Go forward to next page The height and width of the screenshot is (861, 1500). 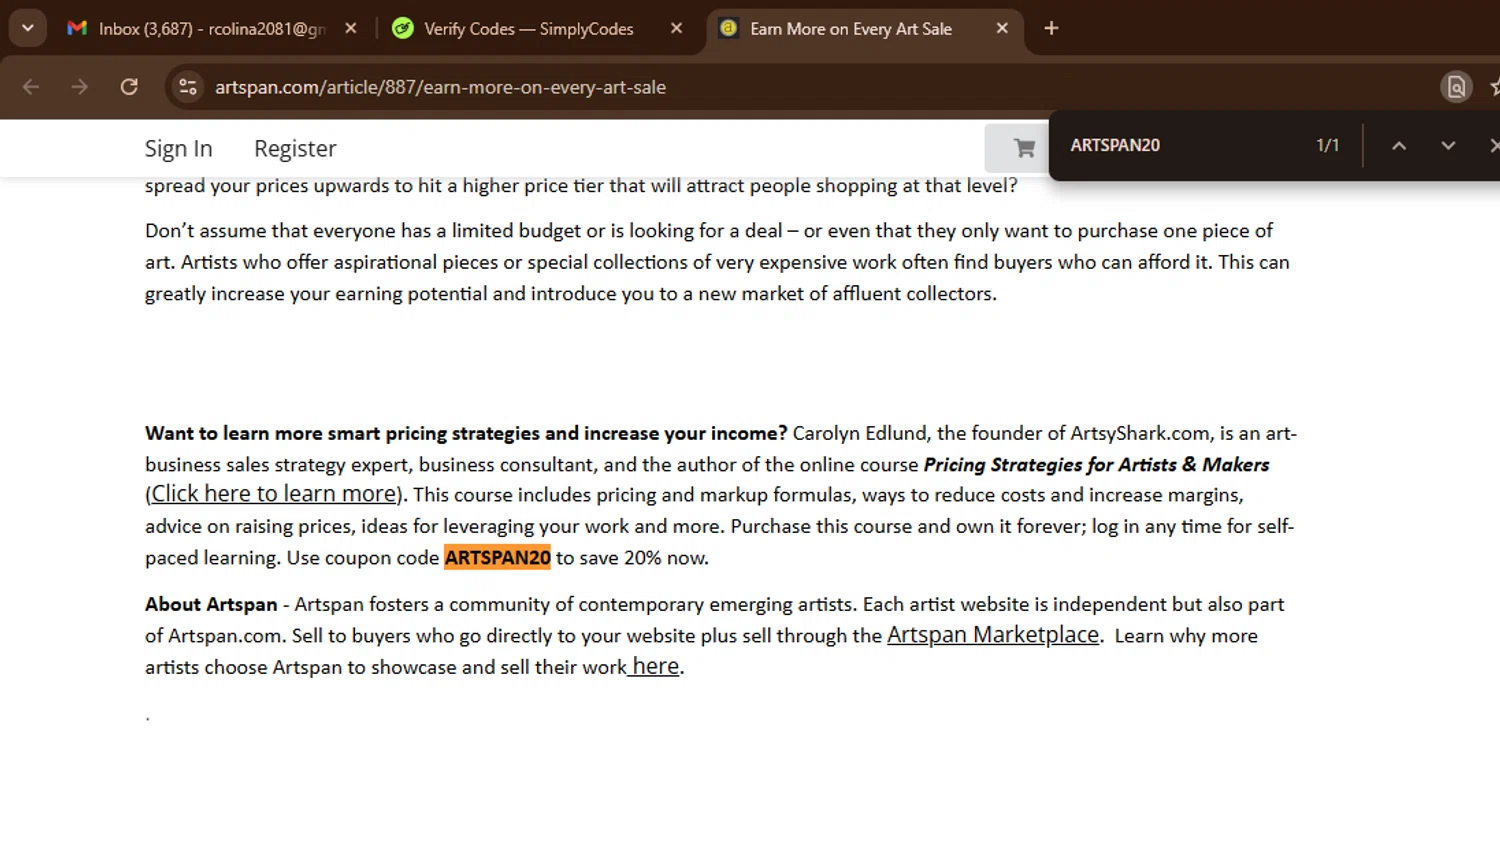pos(79,87)
